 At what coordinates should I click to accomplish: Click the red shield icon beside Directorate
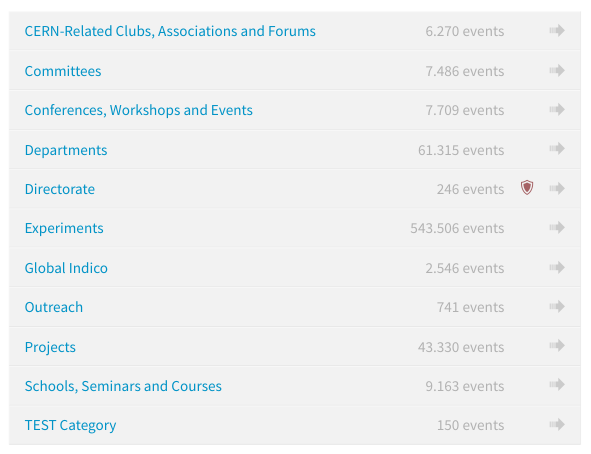pyautogui.click(x=527, y=188)
